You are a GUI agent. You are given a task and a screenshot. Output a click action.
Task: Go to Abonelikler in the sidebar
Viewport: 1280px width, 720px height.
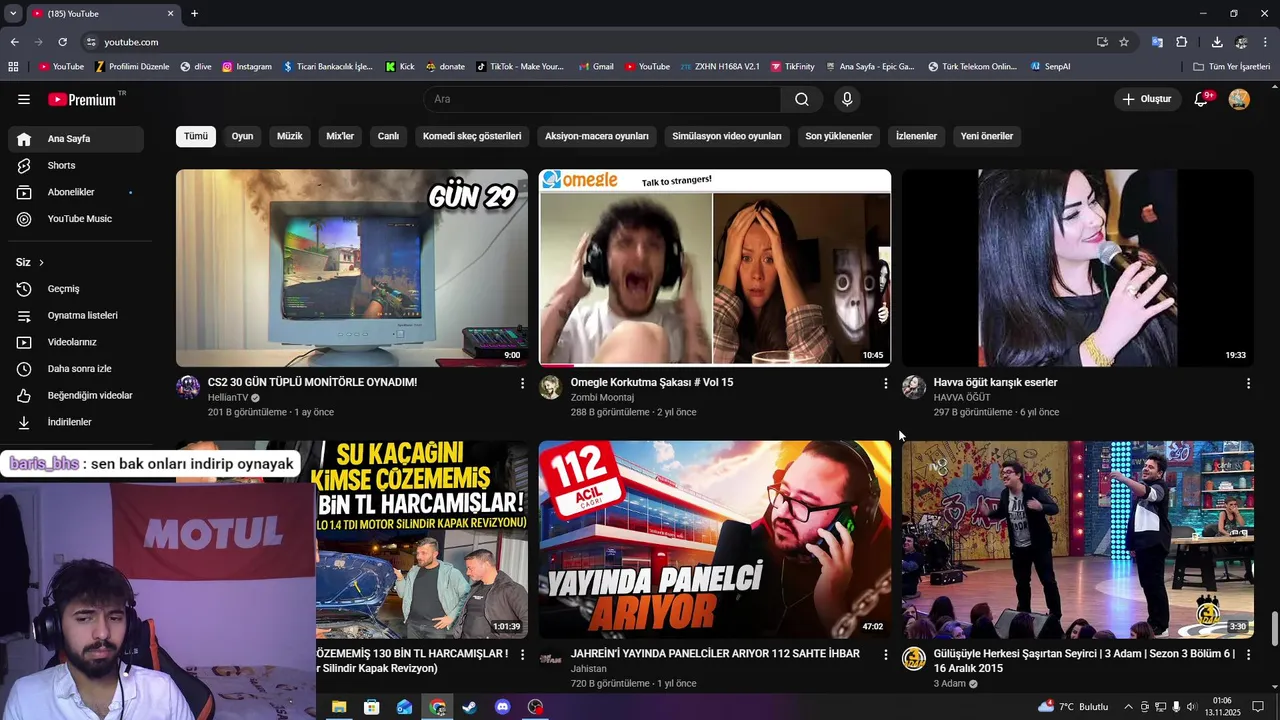coord(76,192)
